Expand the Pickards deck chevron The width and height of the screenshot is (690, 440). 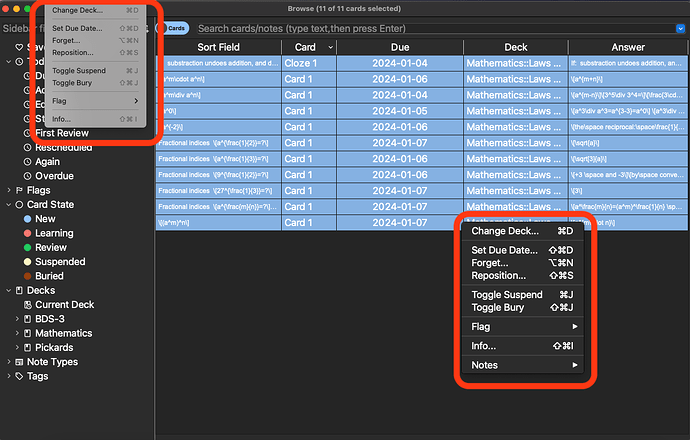pyautogui.click(x=17, y=348)
